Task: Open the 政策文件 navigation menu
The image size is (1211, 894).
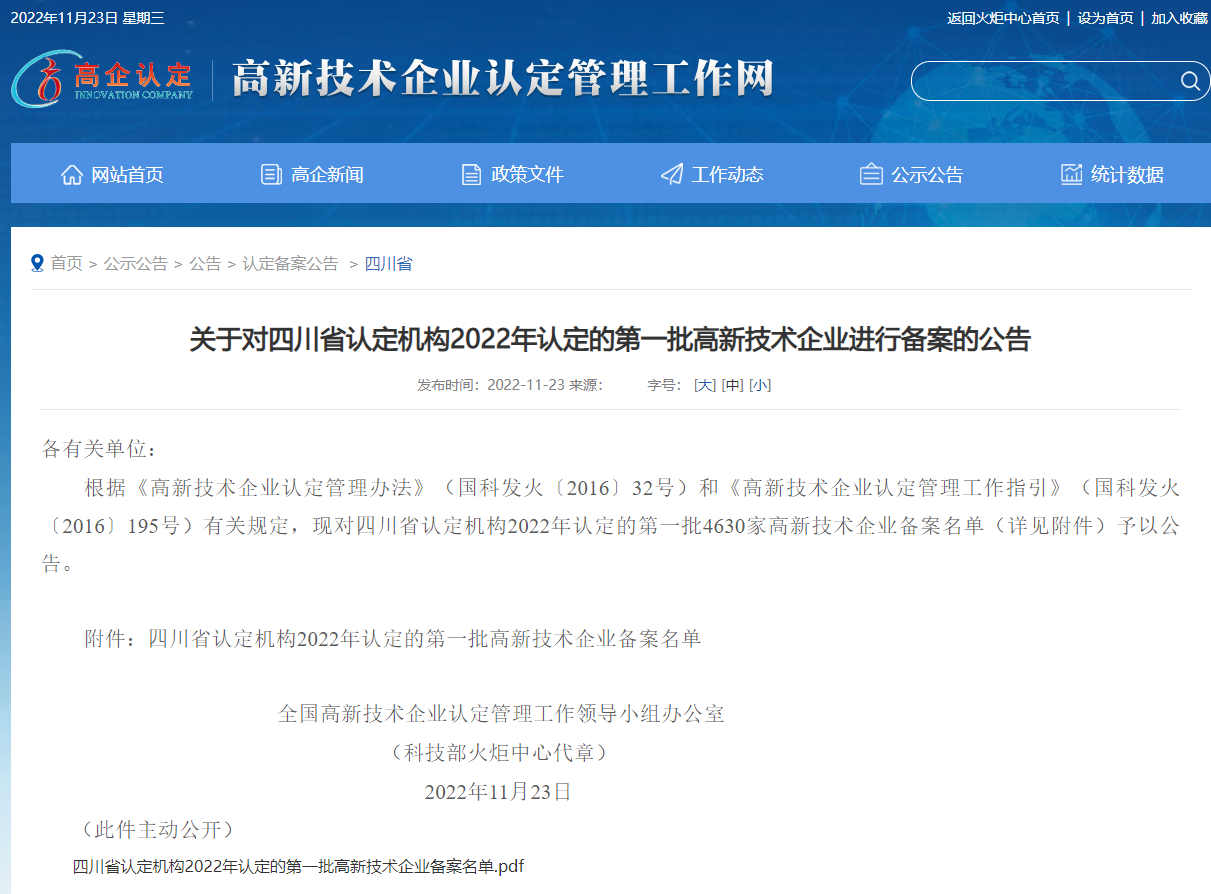Action: point(527,175)
